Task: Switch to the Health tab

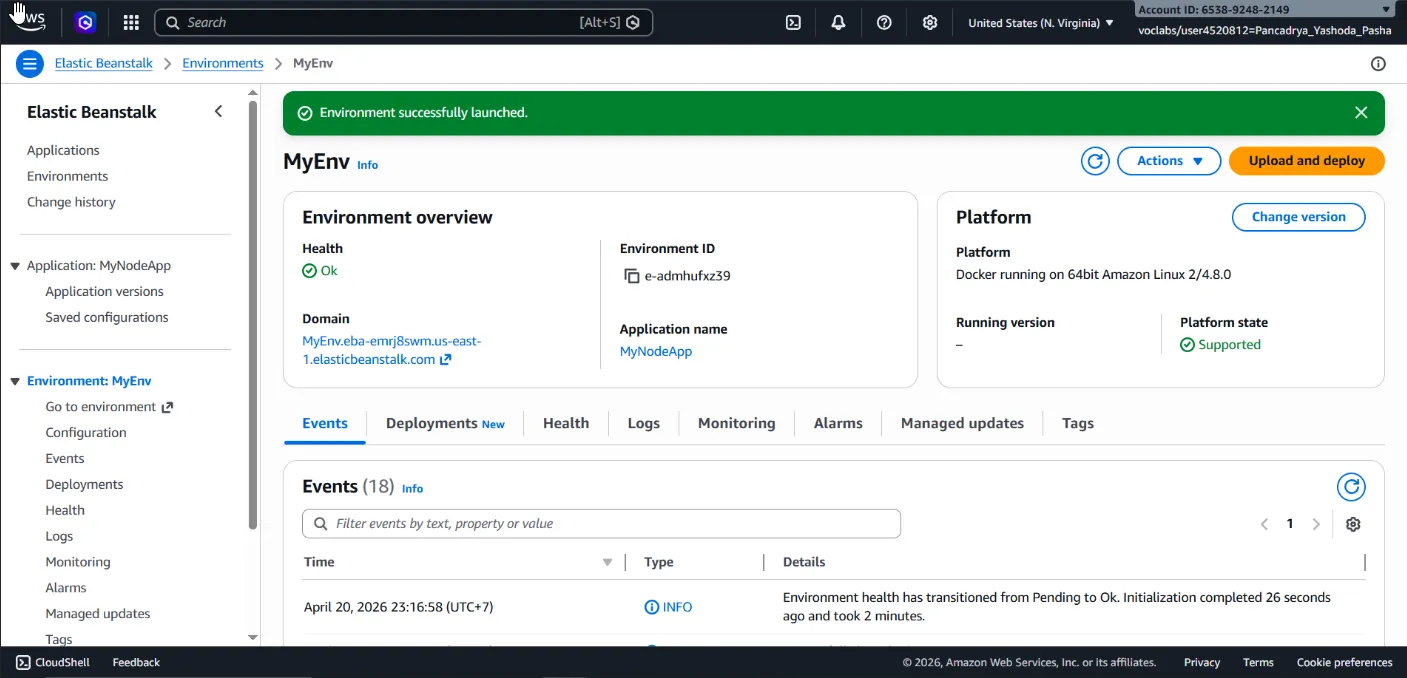Action: pos(566,424)
